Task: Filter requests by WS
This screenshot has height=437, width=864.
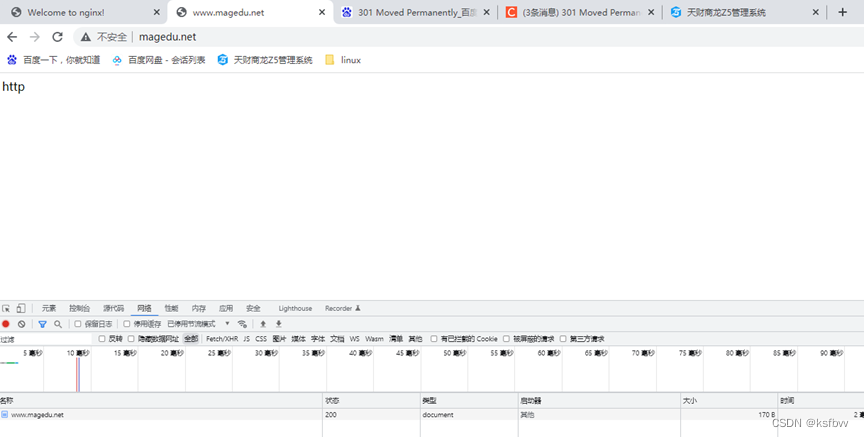Action: [x=354, y=339]
